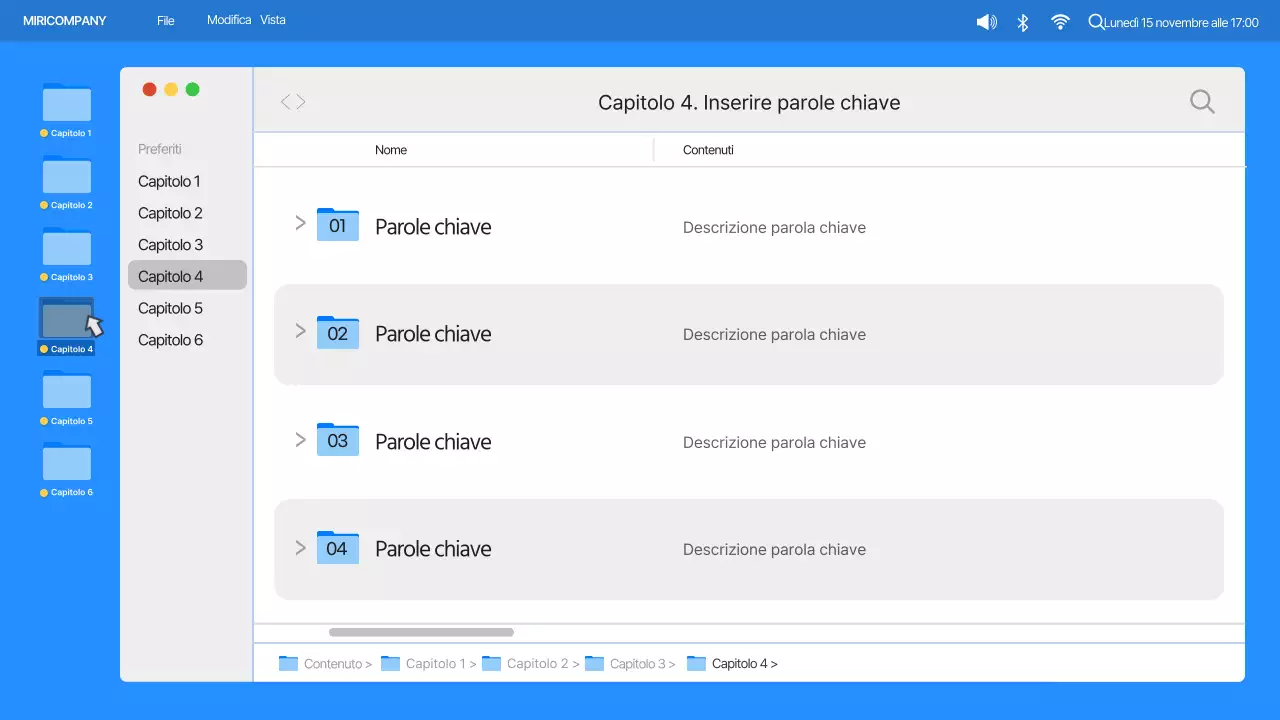
Task: Click the horizontal scrollbar at the window bottom
Action: [420, 631]
